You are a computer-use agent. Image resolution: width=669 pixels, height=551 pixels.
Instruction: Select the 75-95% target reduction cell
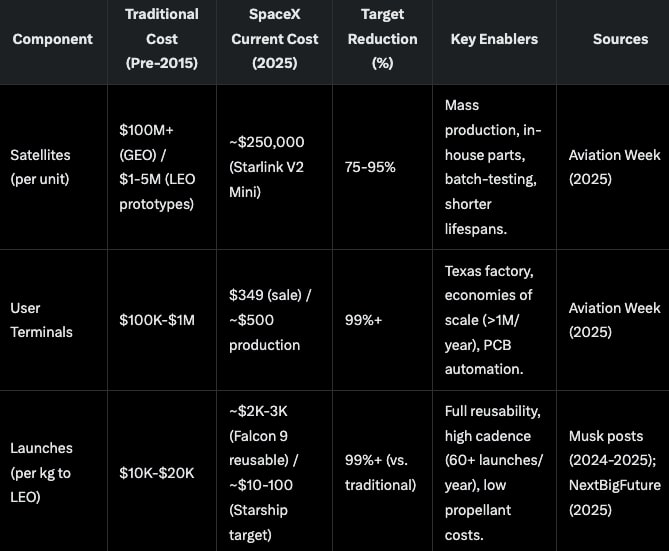pyautogui.click(x=368, y=167)
